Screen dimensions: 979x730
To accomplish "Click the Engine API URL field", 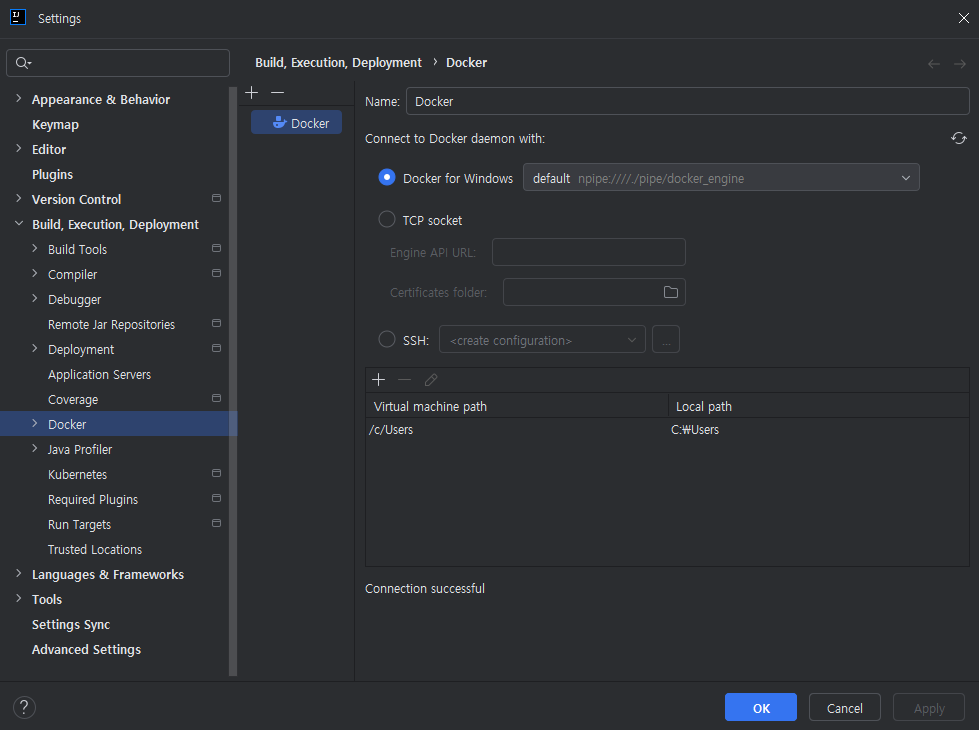I will pyautogui.click(x=589, y=252).
